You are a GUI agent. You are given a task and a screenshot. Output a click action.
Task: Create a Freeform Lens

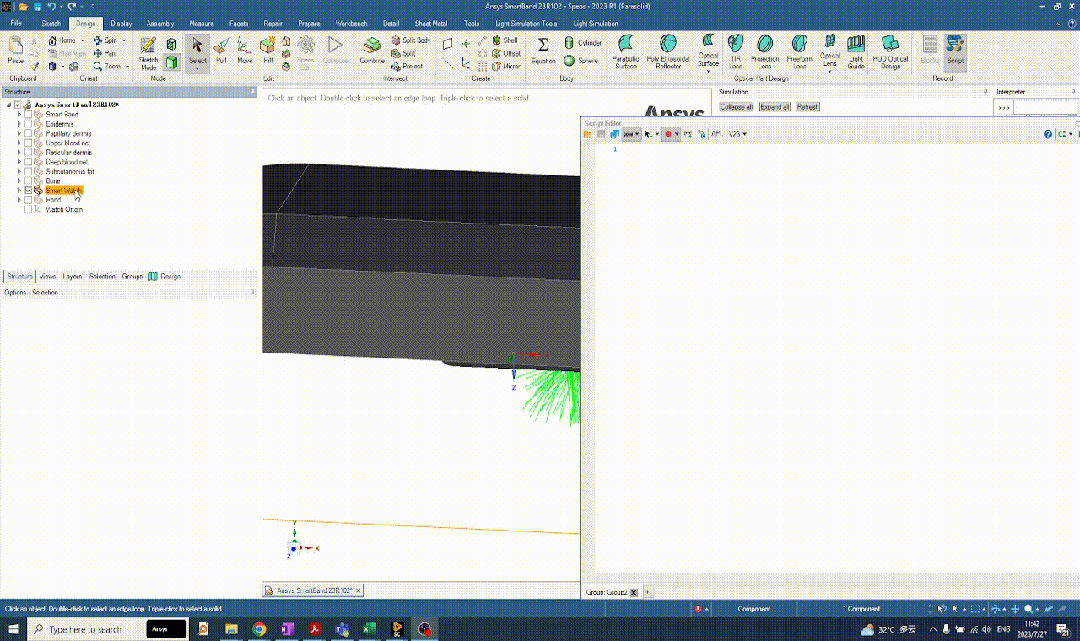[x=799, y=52]
